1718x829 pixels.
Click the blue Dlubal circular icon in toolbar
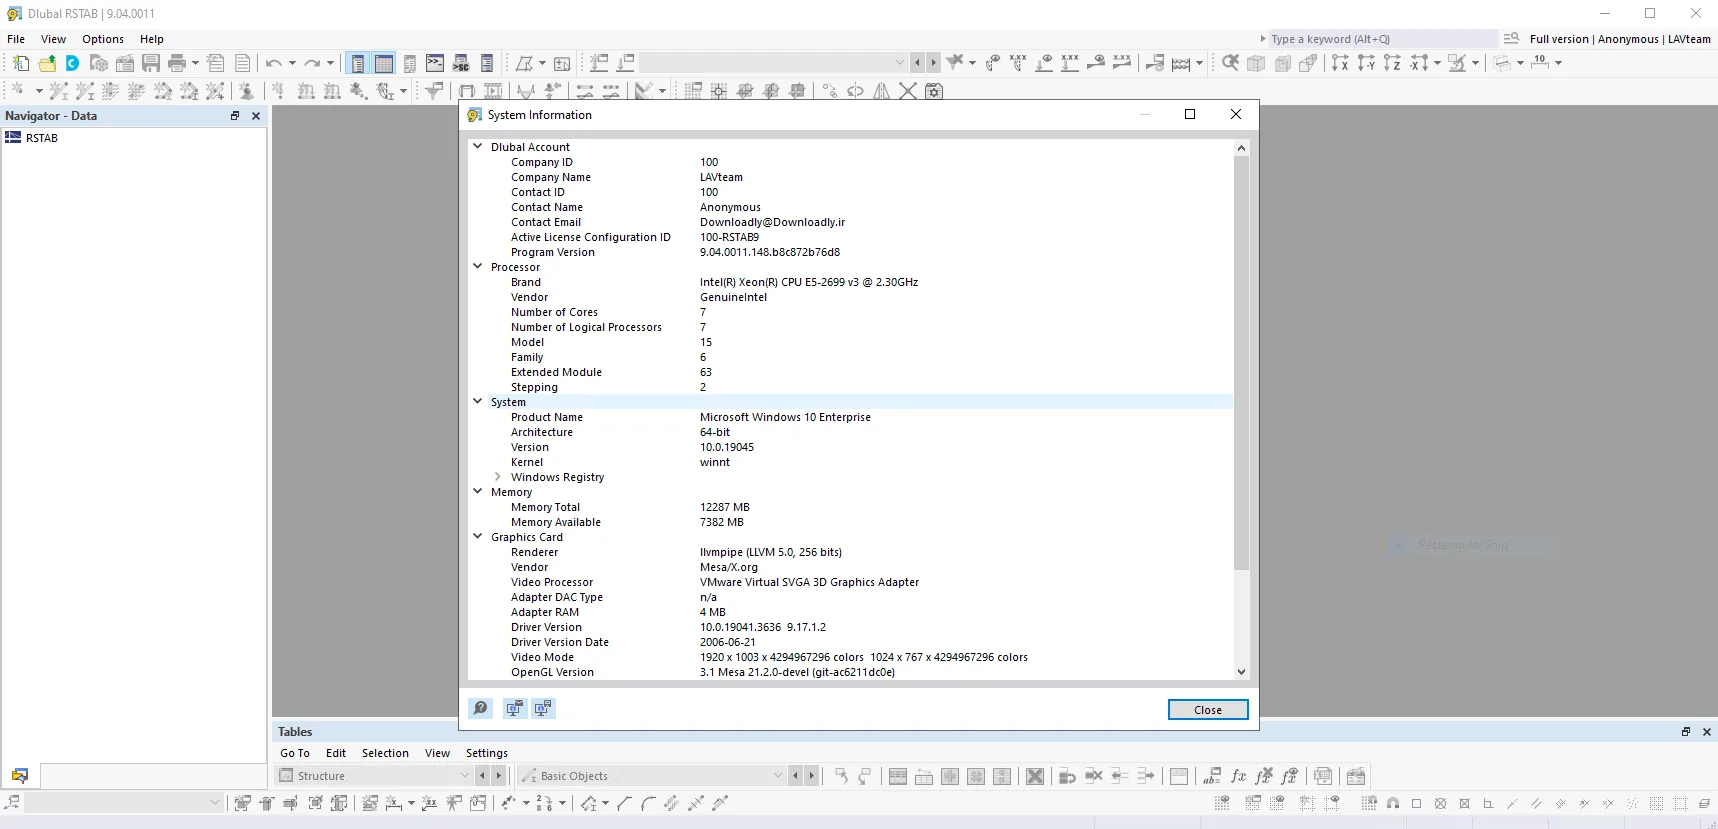coord(73,63)
